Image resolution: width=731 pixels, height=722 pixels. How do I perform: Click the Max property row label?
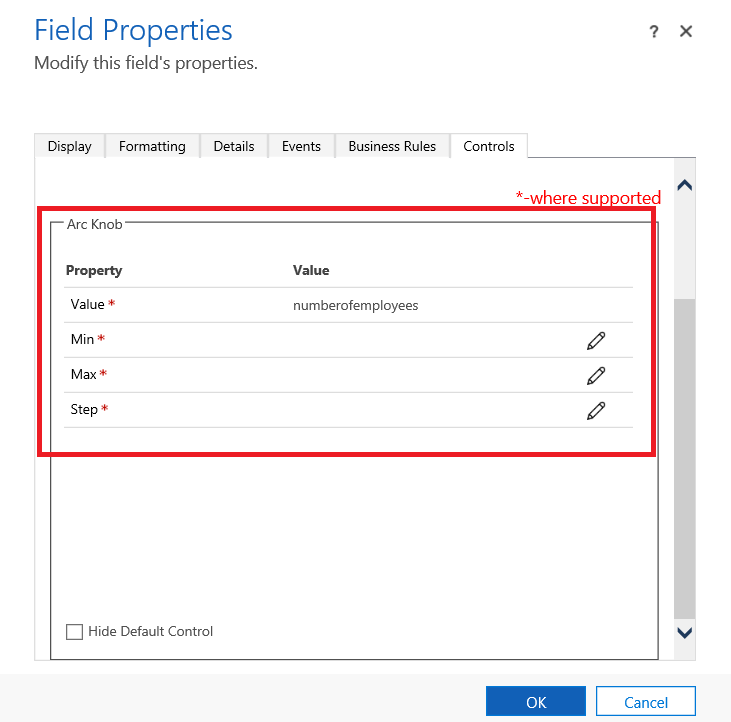83,374
